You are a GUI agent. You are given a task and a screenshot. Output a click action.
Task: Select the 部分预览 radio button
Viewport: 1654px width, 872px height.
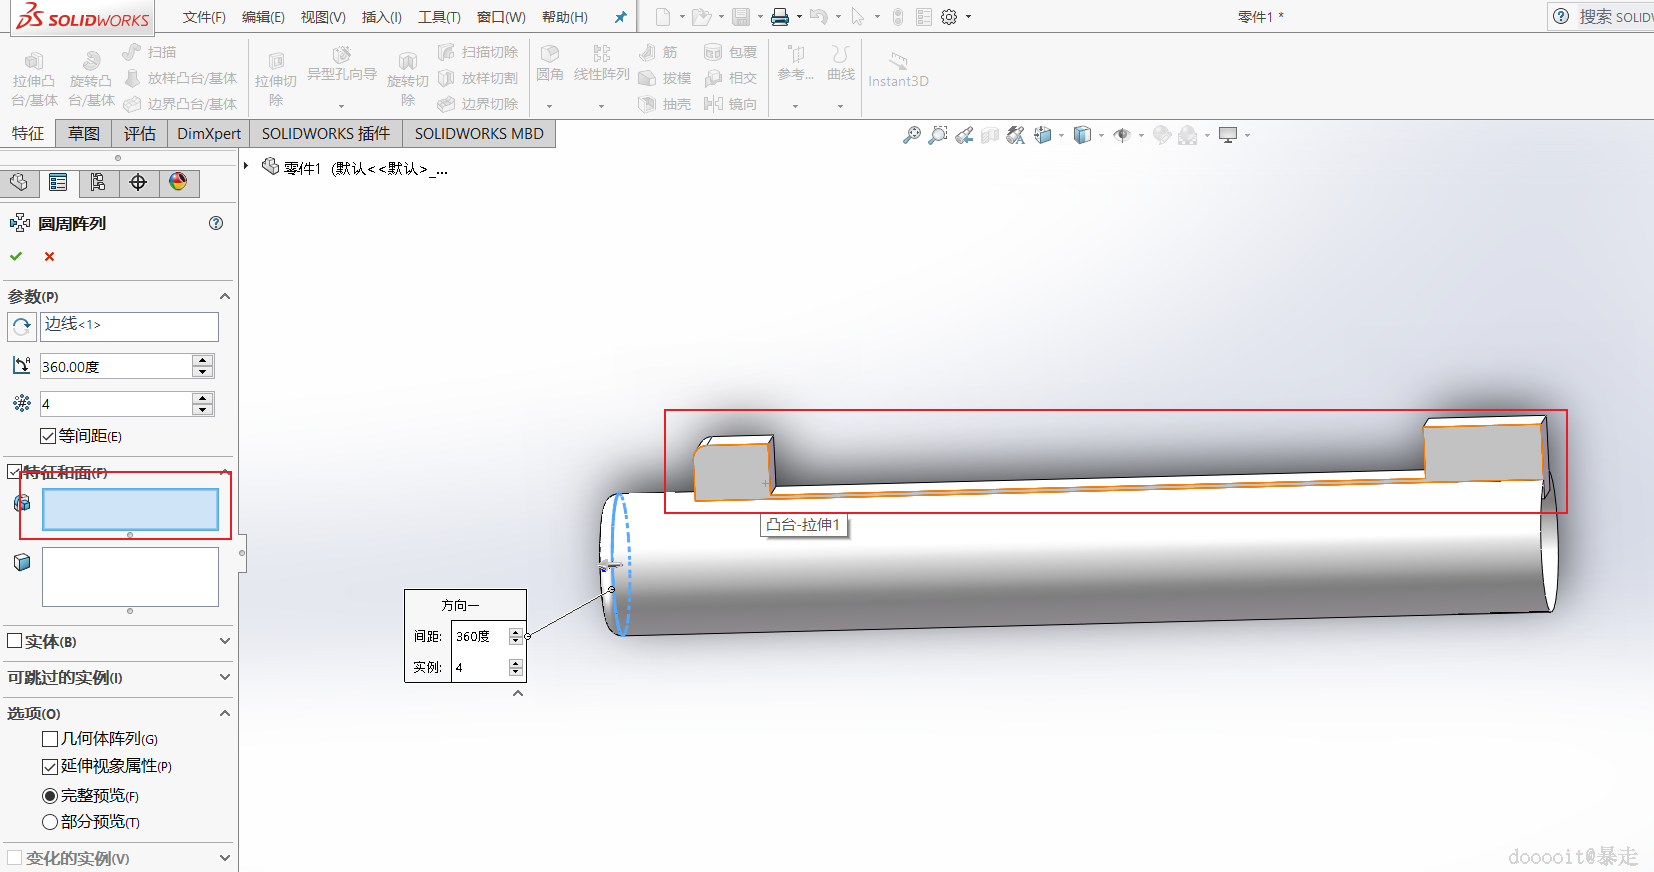[50, 822]
